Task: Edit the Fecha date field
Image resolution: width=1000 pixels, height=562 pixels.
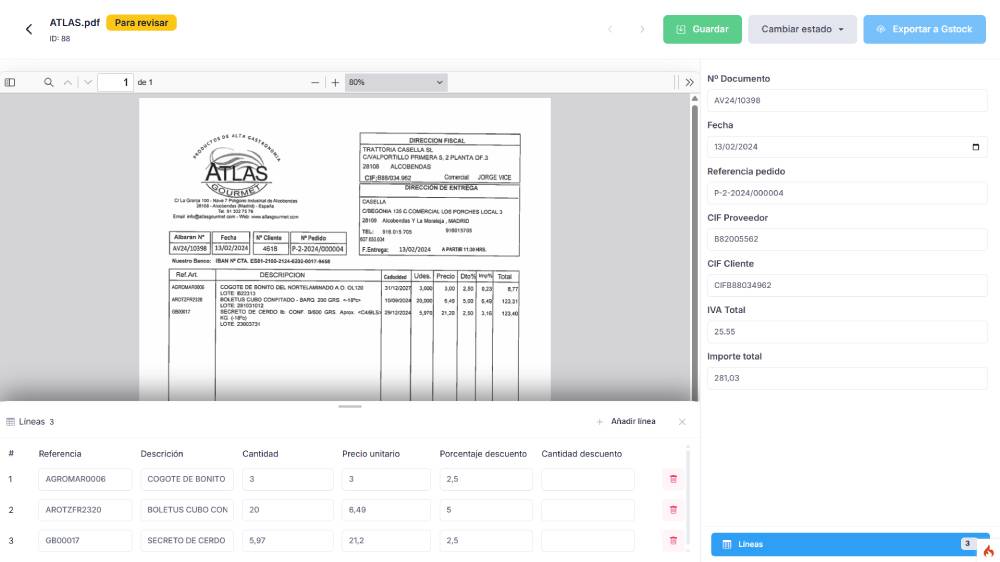Action: (x=847, y=147)
